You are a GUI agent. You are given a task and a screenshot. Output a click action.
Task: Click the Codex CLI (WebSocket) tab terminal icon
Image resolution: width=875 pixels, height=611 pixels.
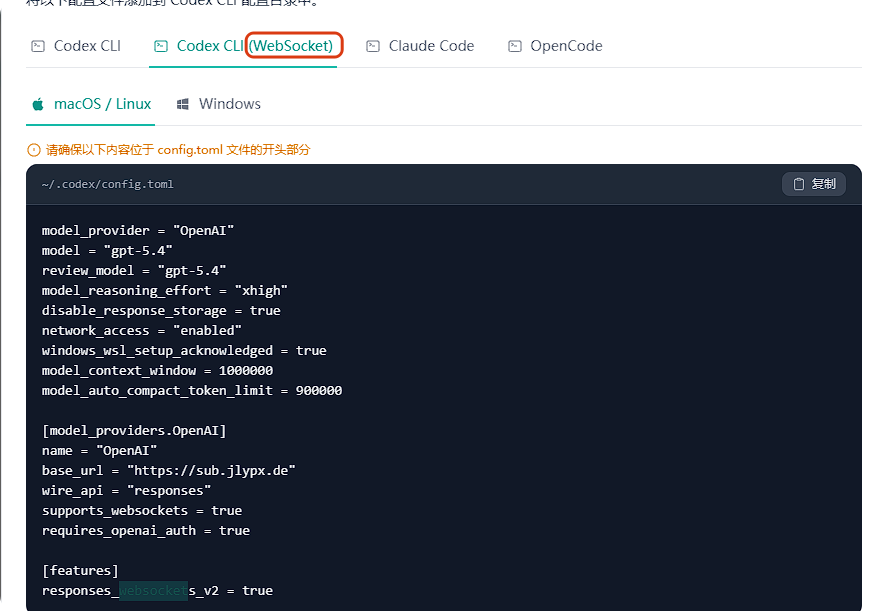tap(161, 46)
